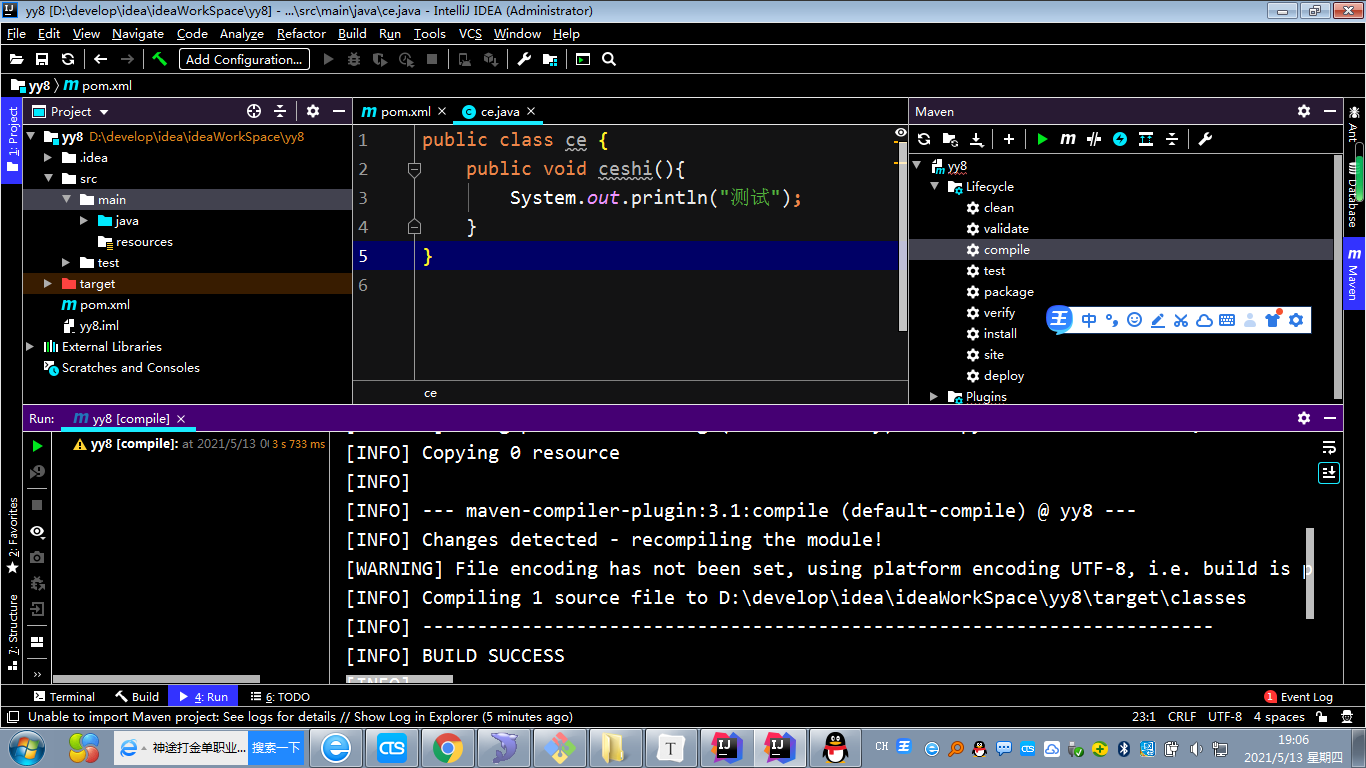Change UTF-8 file encoding in status bar

1225,717
